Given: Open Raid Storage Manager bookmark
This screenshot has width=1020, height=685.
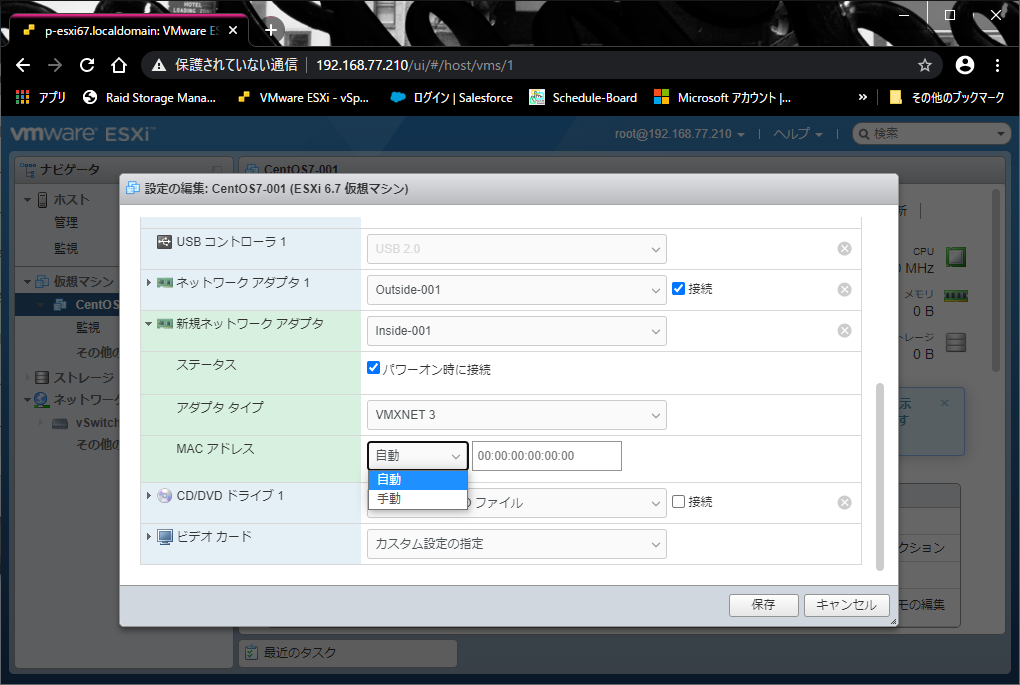Looking at the screenshot, I should [150, 98].
